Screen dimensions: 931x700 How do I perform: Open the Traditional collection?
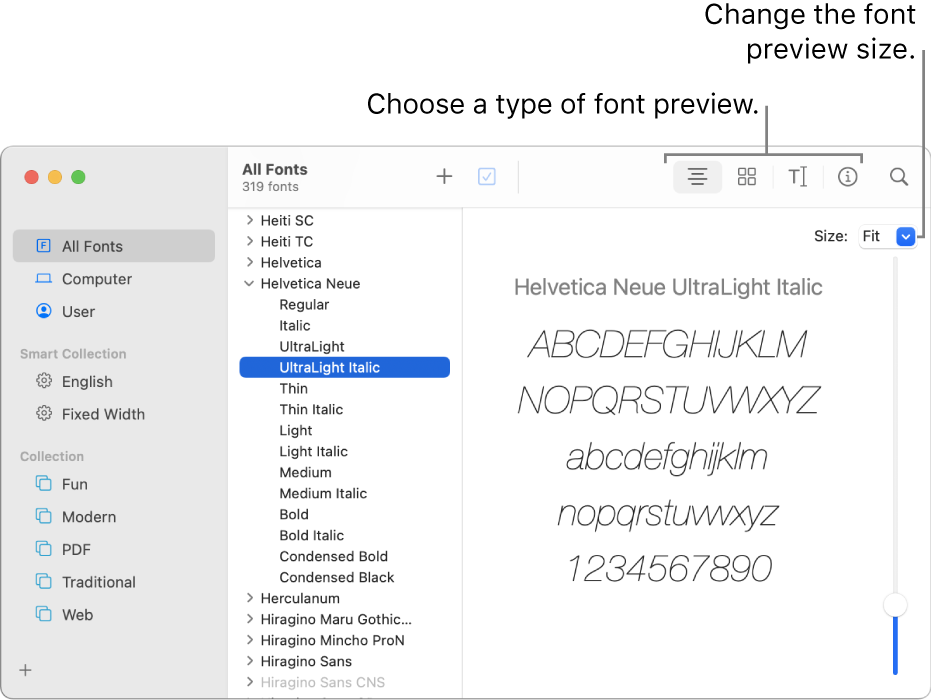[98, 582]
